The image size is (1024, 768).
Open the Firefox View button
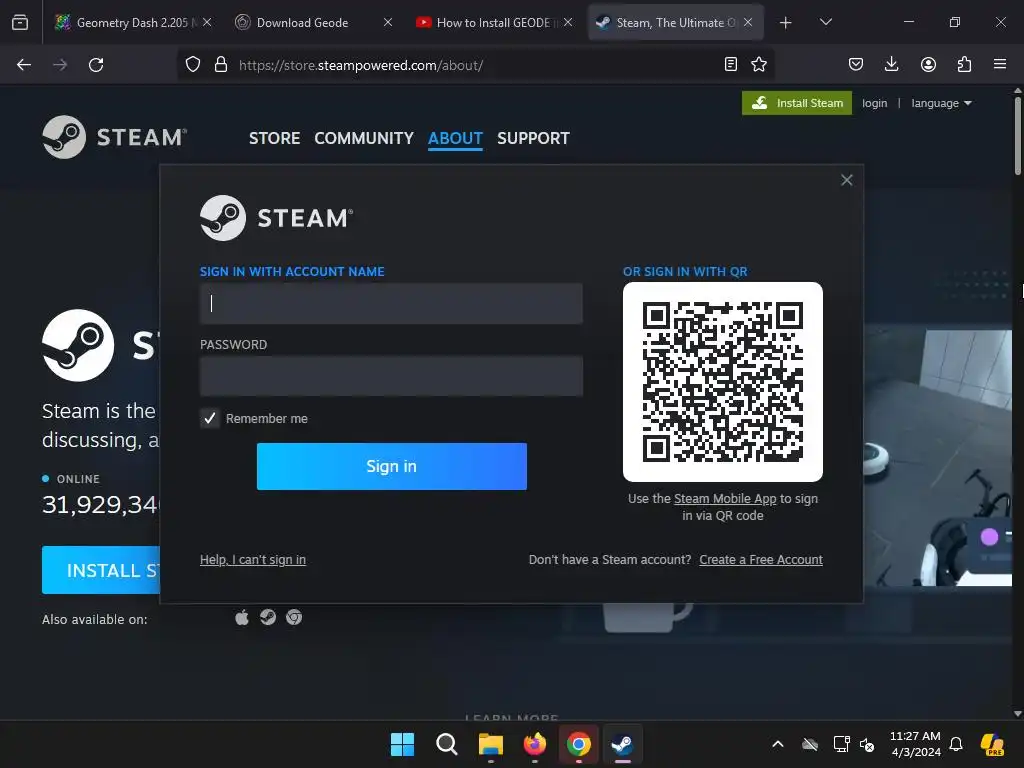(x=20, y=22)
